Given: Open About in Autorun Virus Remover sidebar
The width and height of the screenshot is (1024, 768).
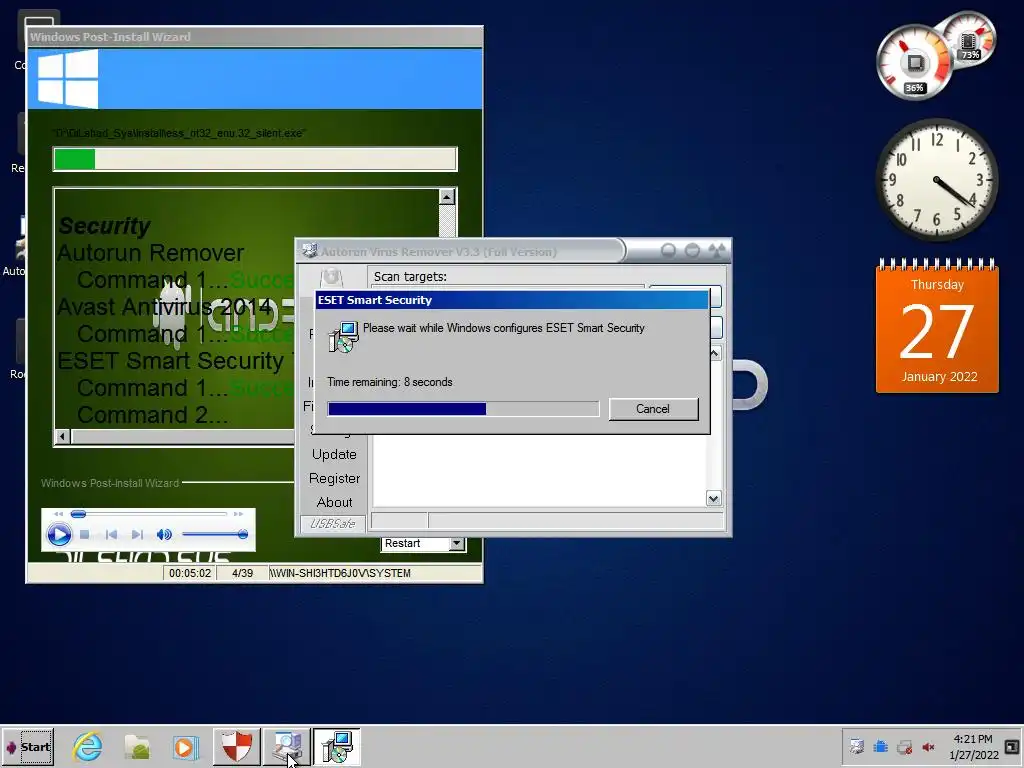Looking at the screenshot, I should [334, 502].
